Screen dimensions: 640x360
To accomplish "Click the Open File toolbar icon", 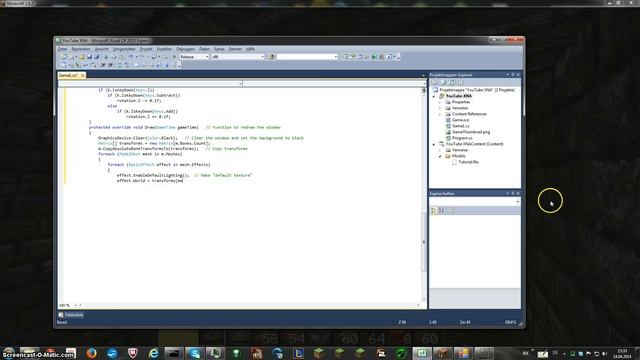I will [82, 57].
